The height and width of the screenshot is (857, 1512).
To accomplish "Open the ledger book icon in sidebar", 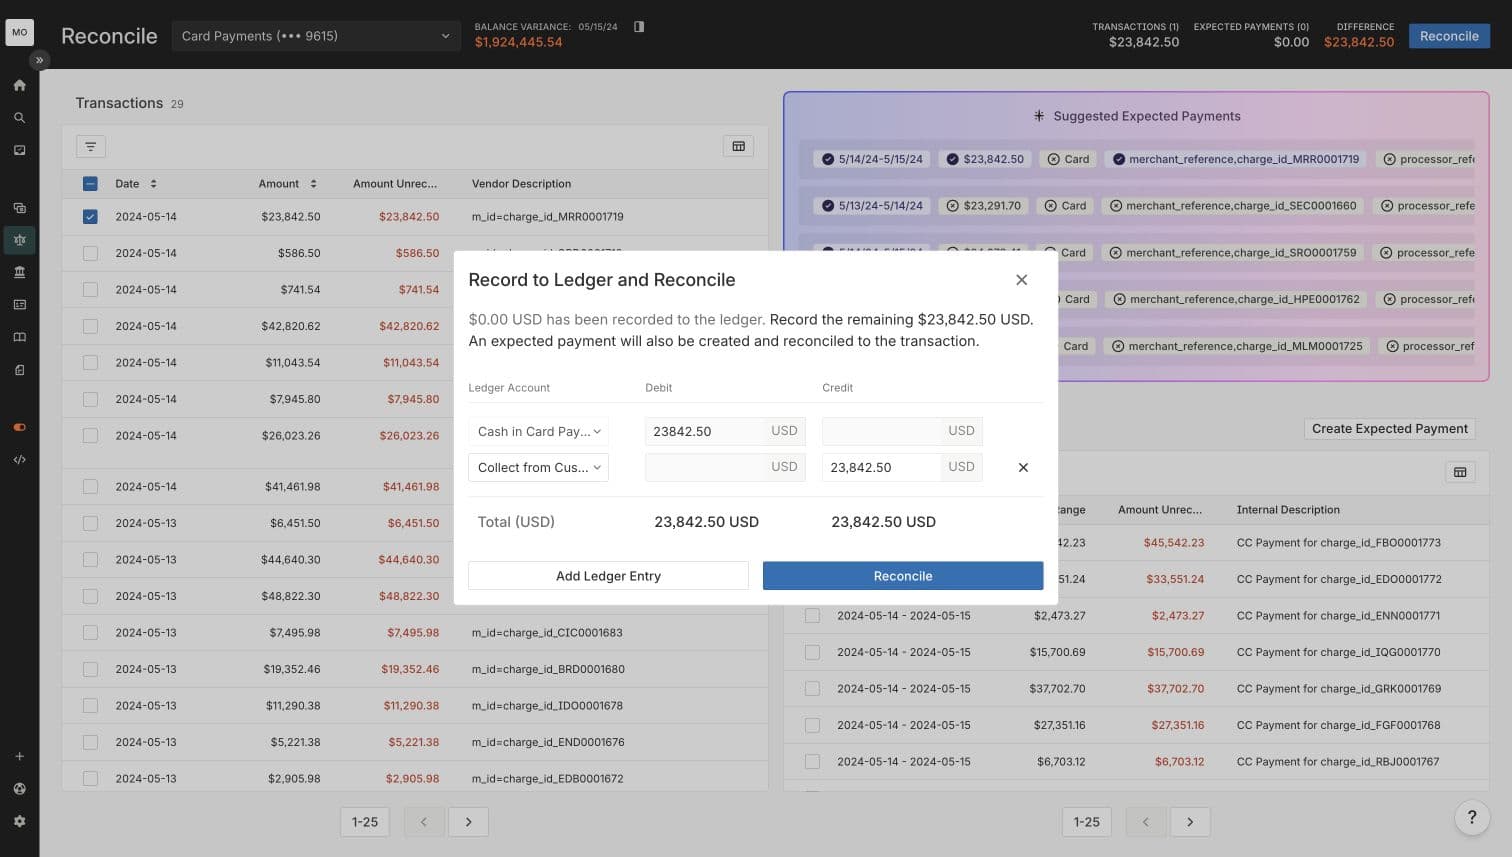I will pyautogui.click(x=19, y=337).
